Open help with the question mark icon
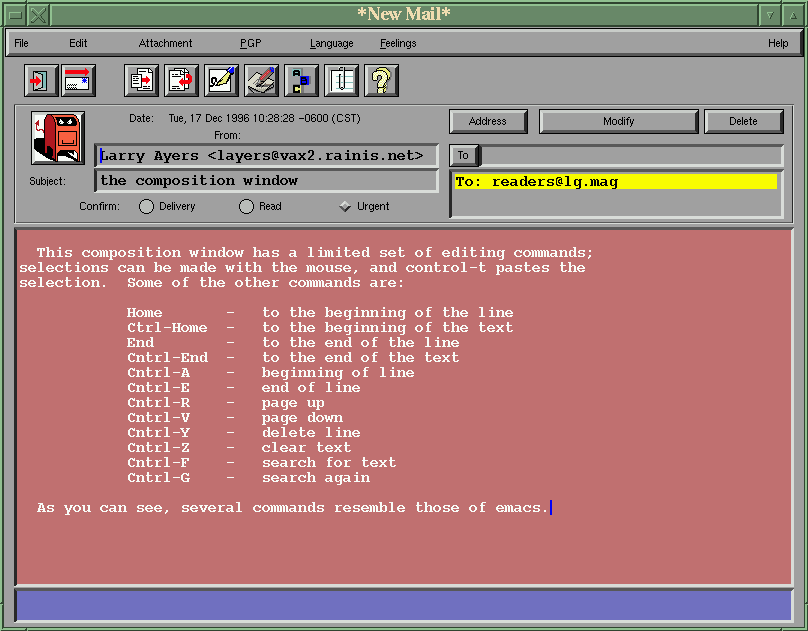This screenshot has height=631, width=808. point(381,80)
